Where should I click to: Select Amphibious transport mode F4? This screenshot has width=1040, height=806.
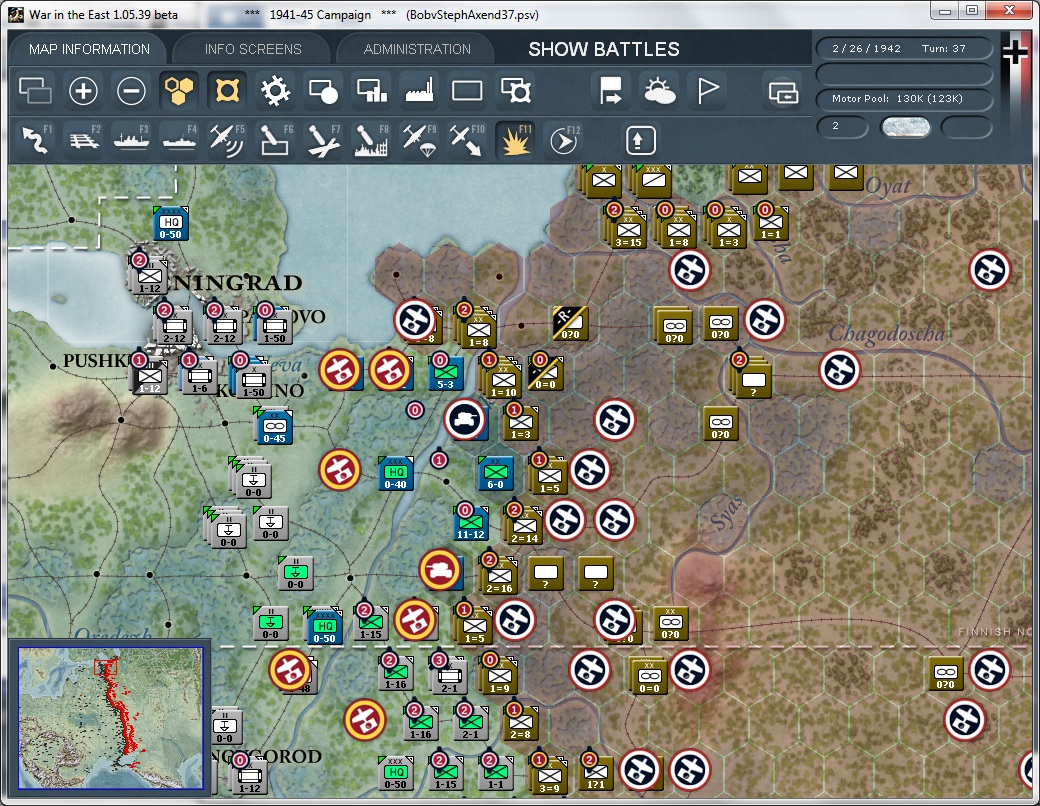179,140
